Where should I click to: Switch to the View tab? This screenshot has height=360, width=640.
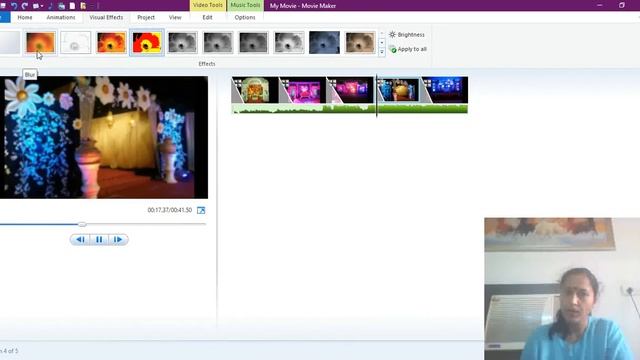pos(175,18)
